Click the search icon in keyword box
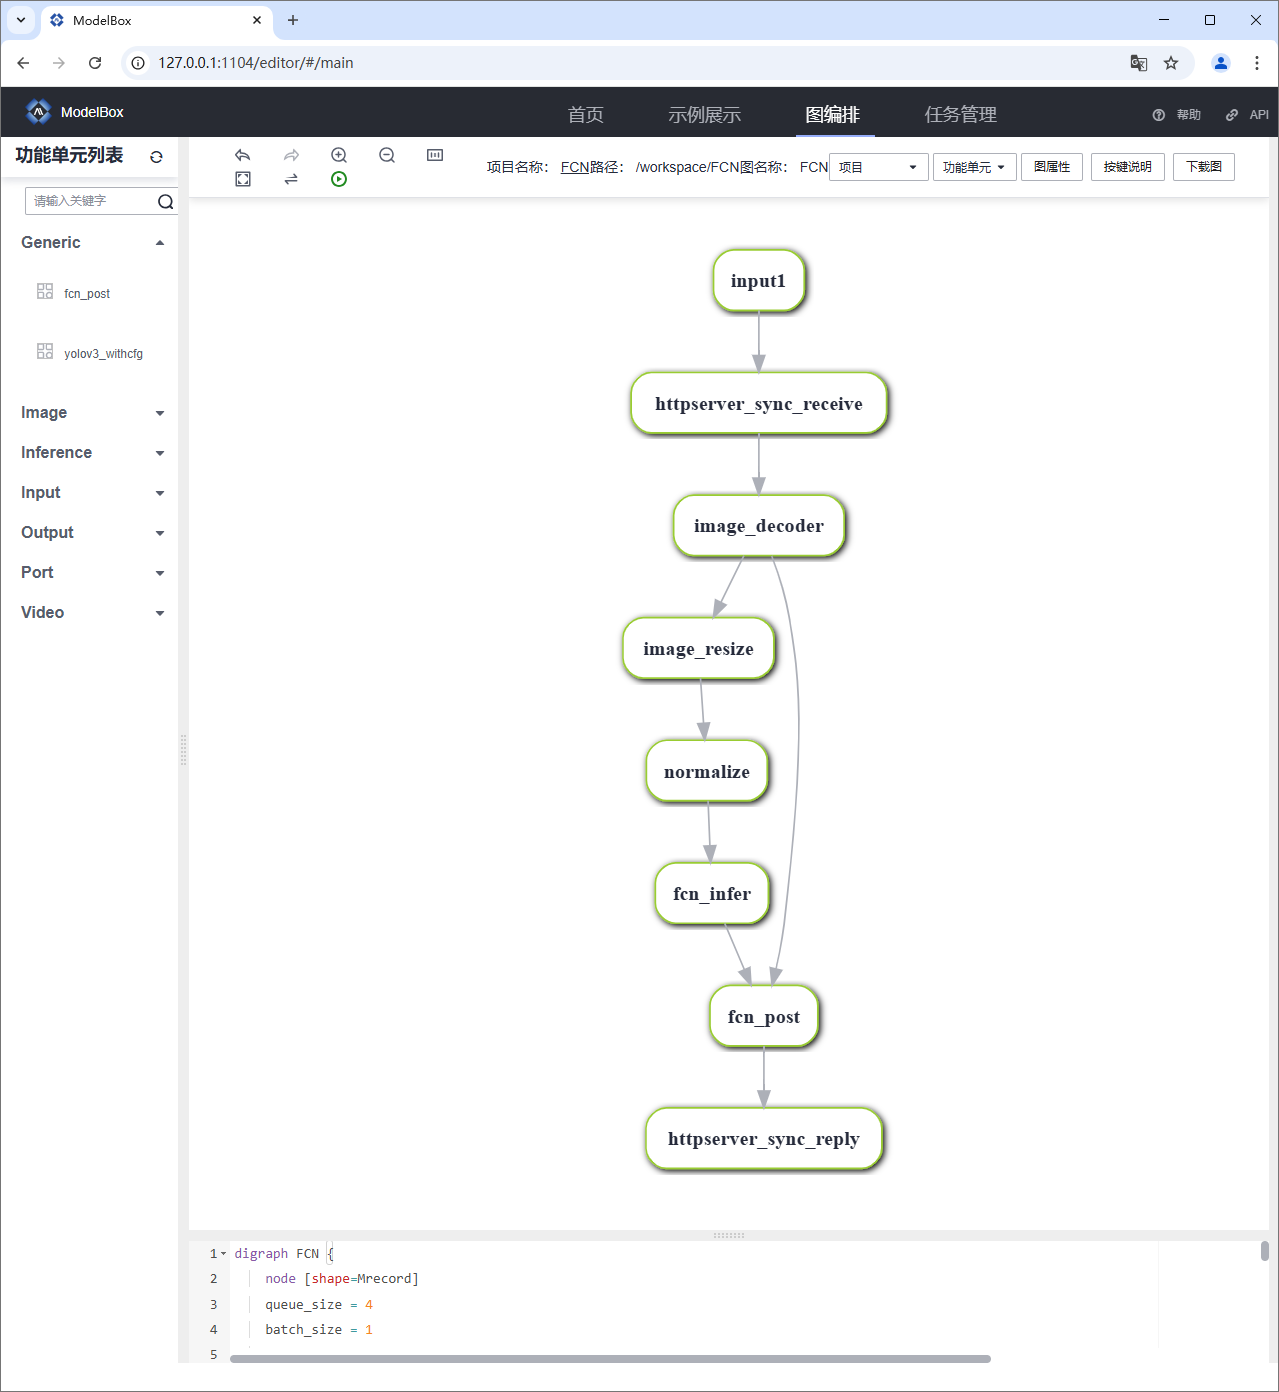 (165, 202)
